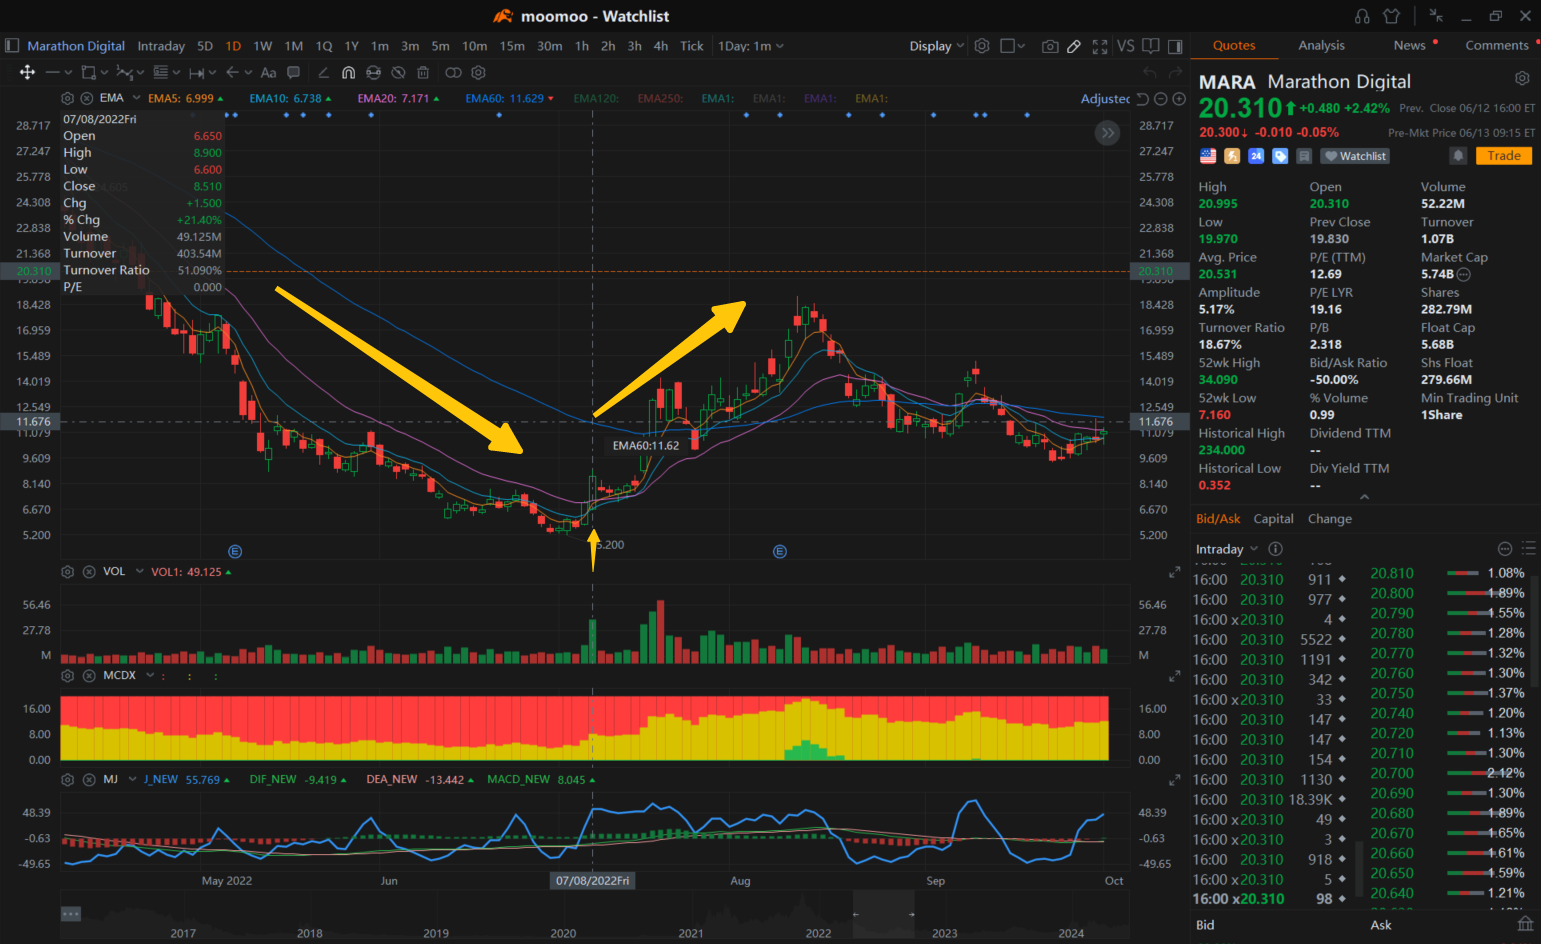Screen dimensions: 1541x944
Task: Delete drawings with the trash can icon
Action: click(x=423, y=72)
